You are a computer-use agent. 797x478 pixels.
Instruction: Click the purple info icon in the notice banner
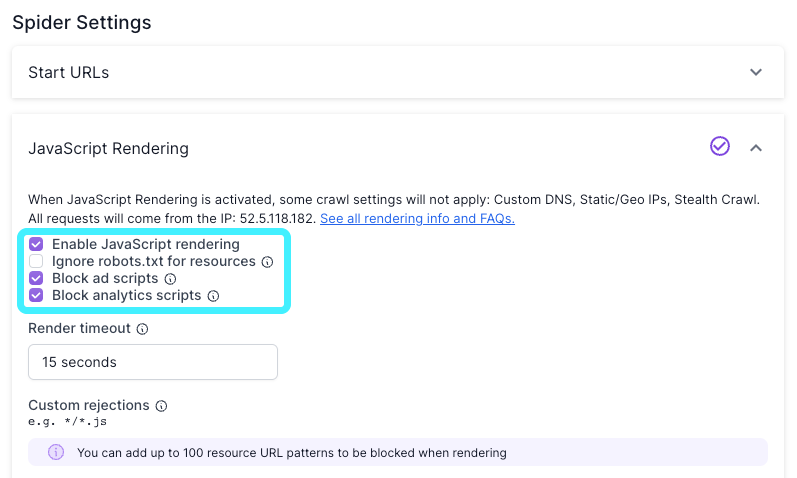[x=56, y=452]
